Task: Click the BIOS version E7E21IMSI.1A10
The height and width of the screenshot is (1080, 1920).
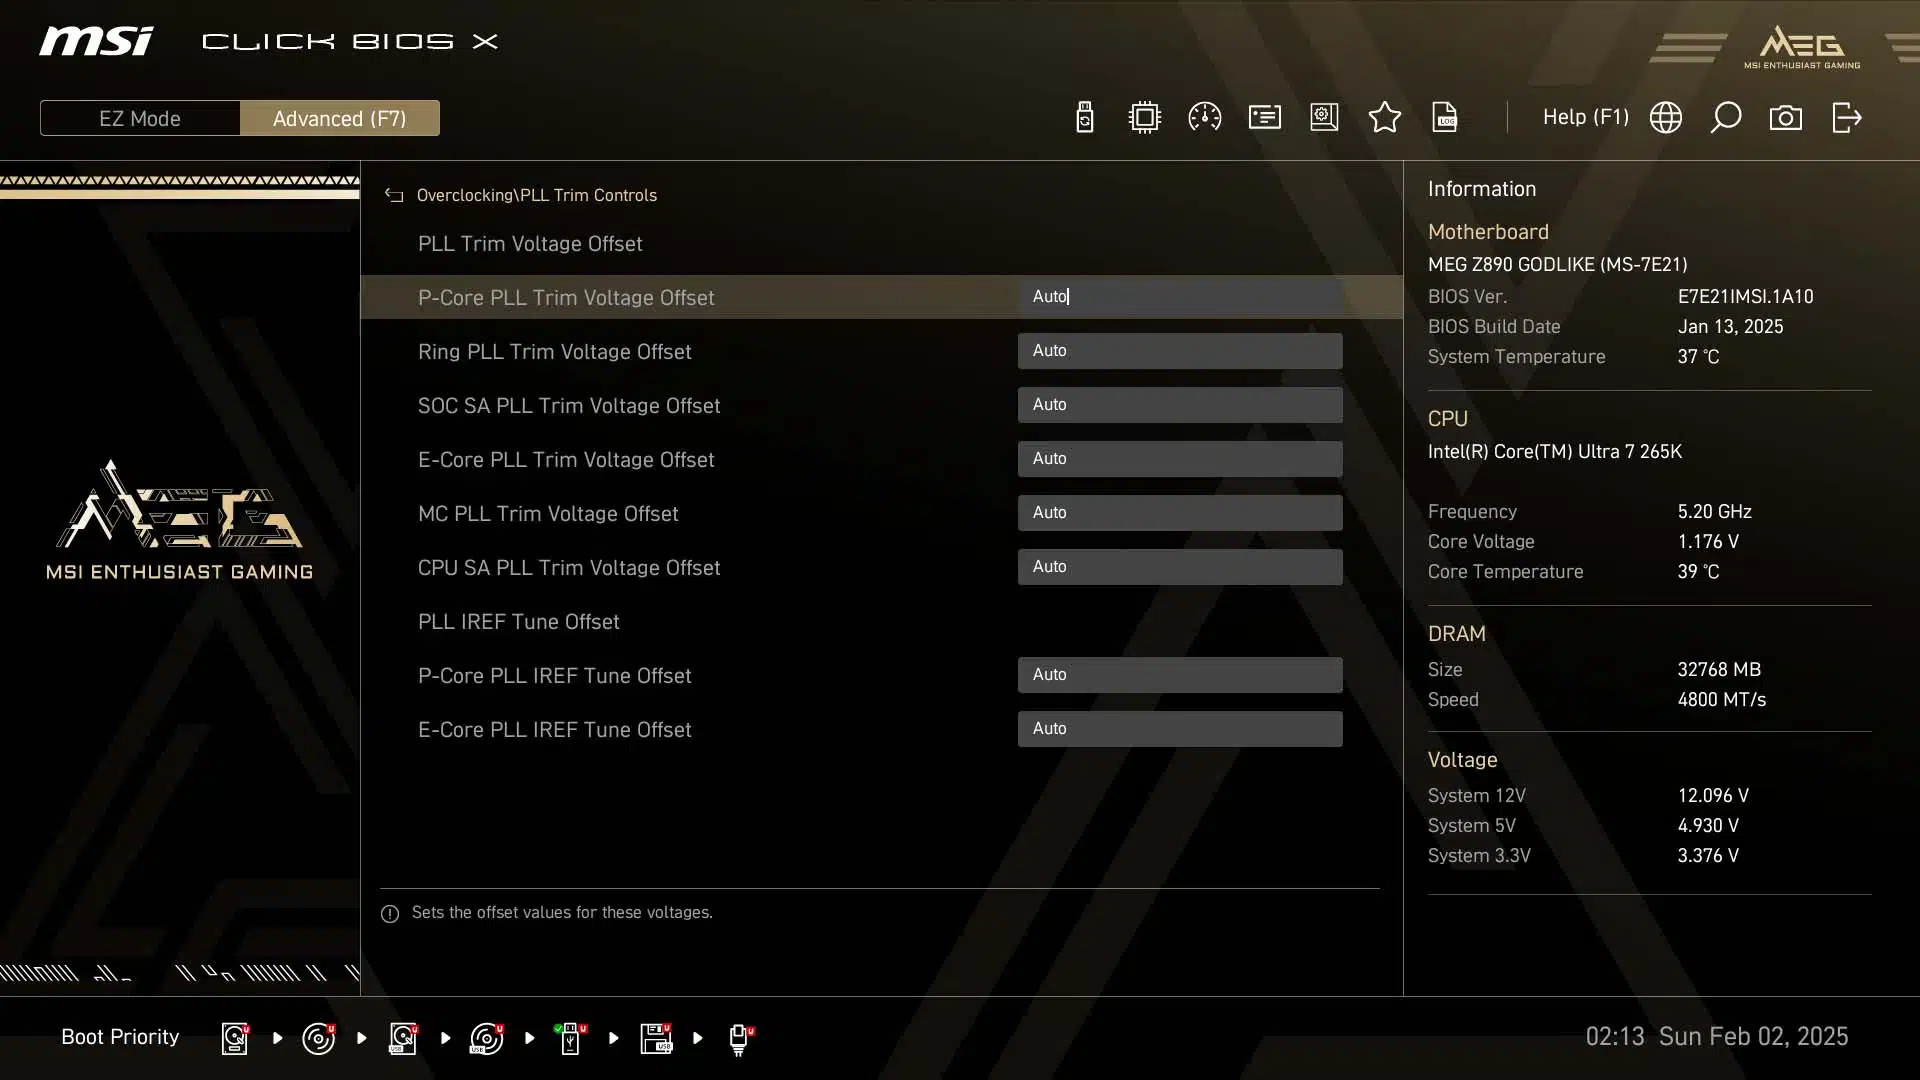Action: pos(1745,297)
